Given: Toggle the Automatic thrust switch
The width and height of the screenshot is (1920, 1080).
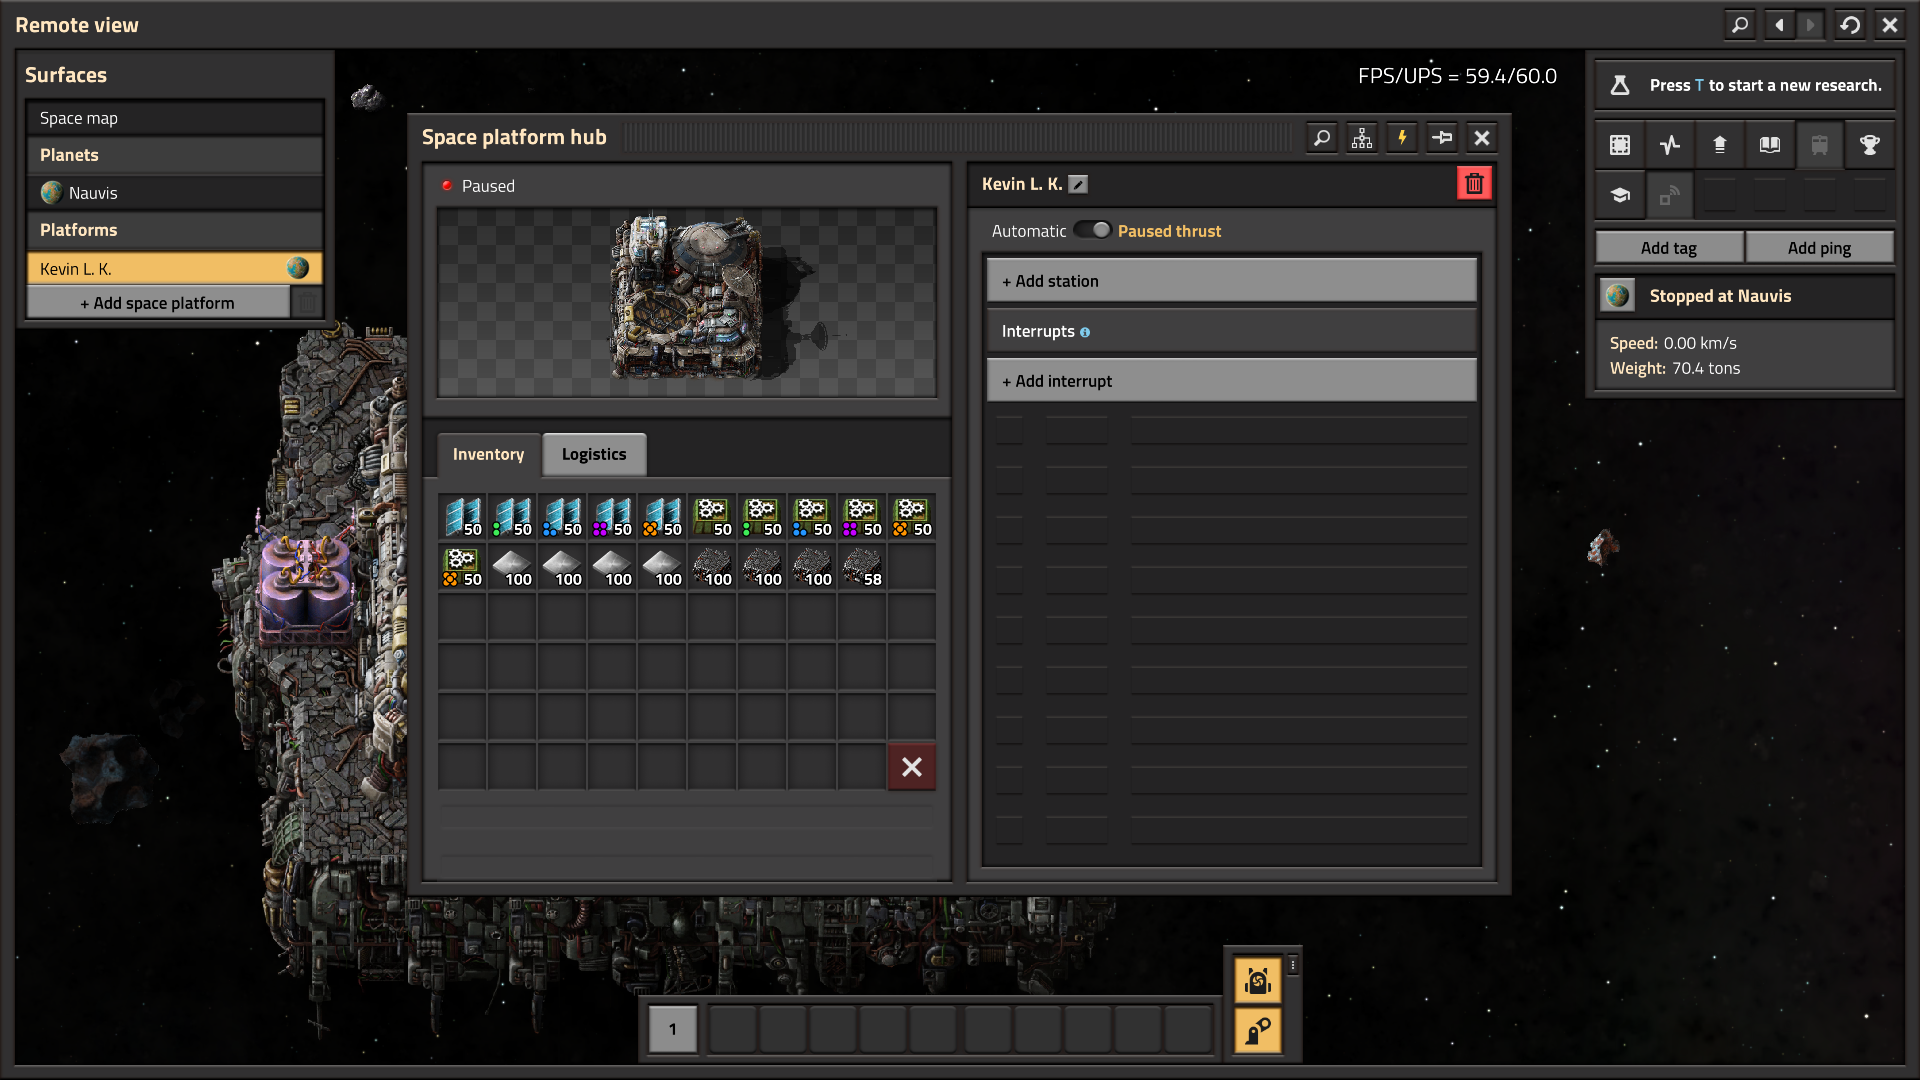Looking at the screenshot, I should [x=1092, y=230].
